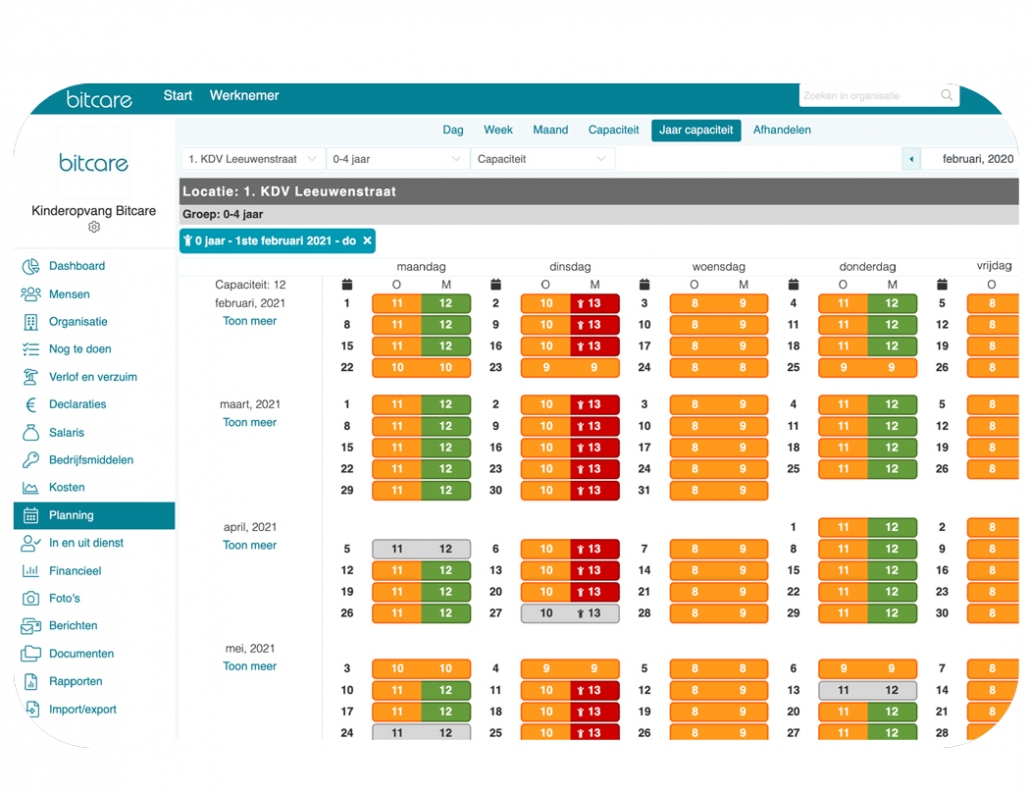Click the Verlof en verzuim palm icon

(x=30, y=376)
